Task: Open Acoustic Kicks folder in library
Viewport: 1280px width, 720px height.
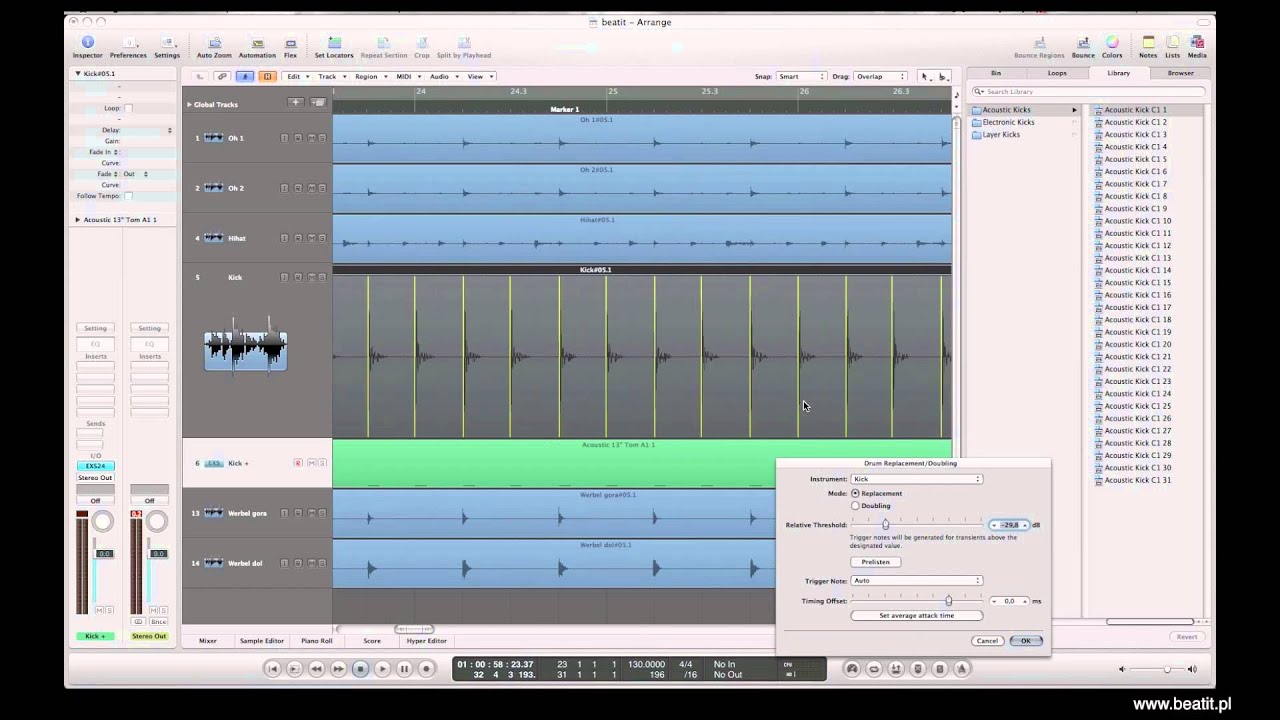Action: pyautogui.click(x=1006, y=110)
